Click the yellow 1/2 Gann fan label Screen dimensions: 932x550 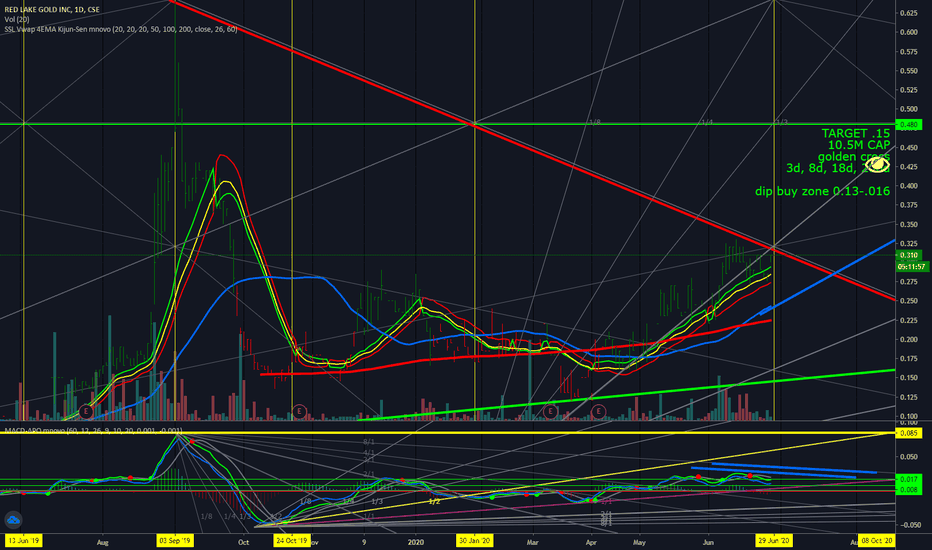[434, 502]
